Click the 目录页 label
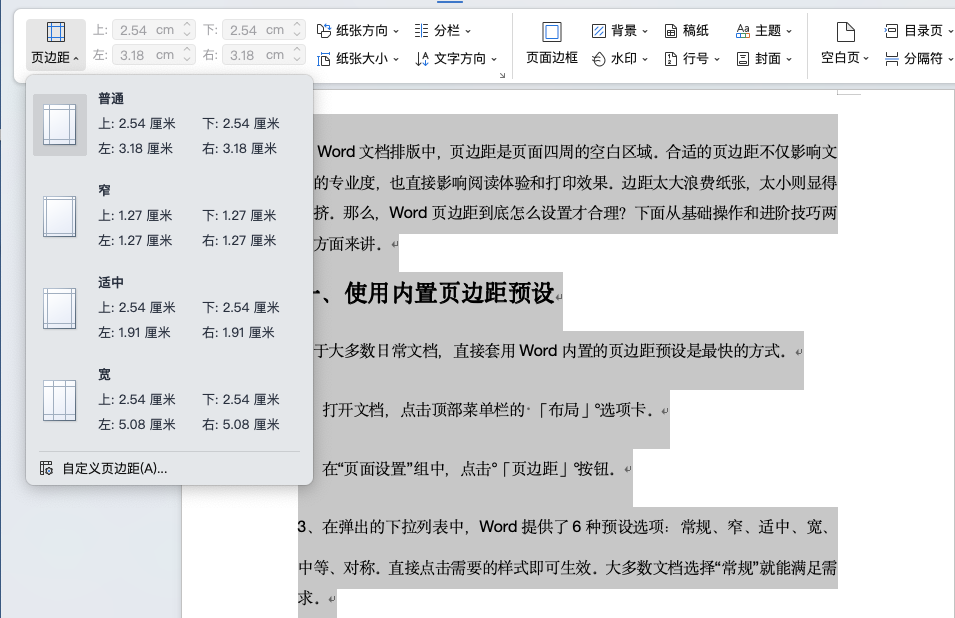This screenshot has height=618, width=955. (923, 30)
